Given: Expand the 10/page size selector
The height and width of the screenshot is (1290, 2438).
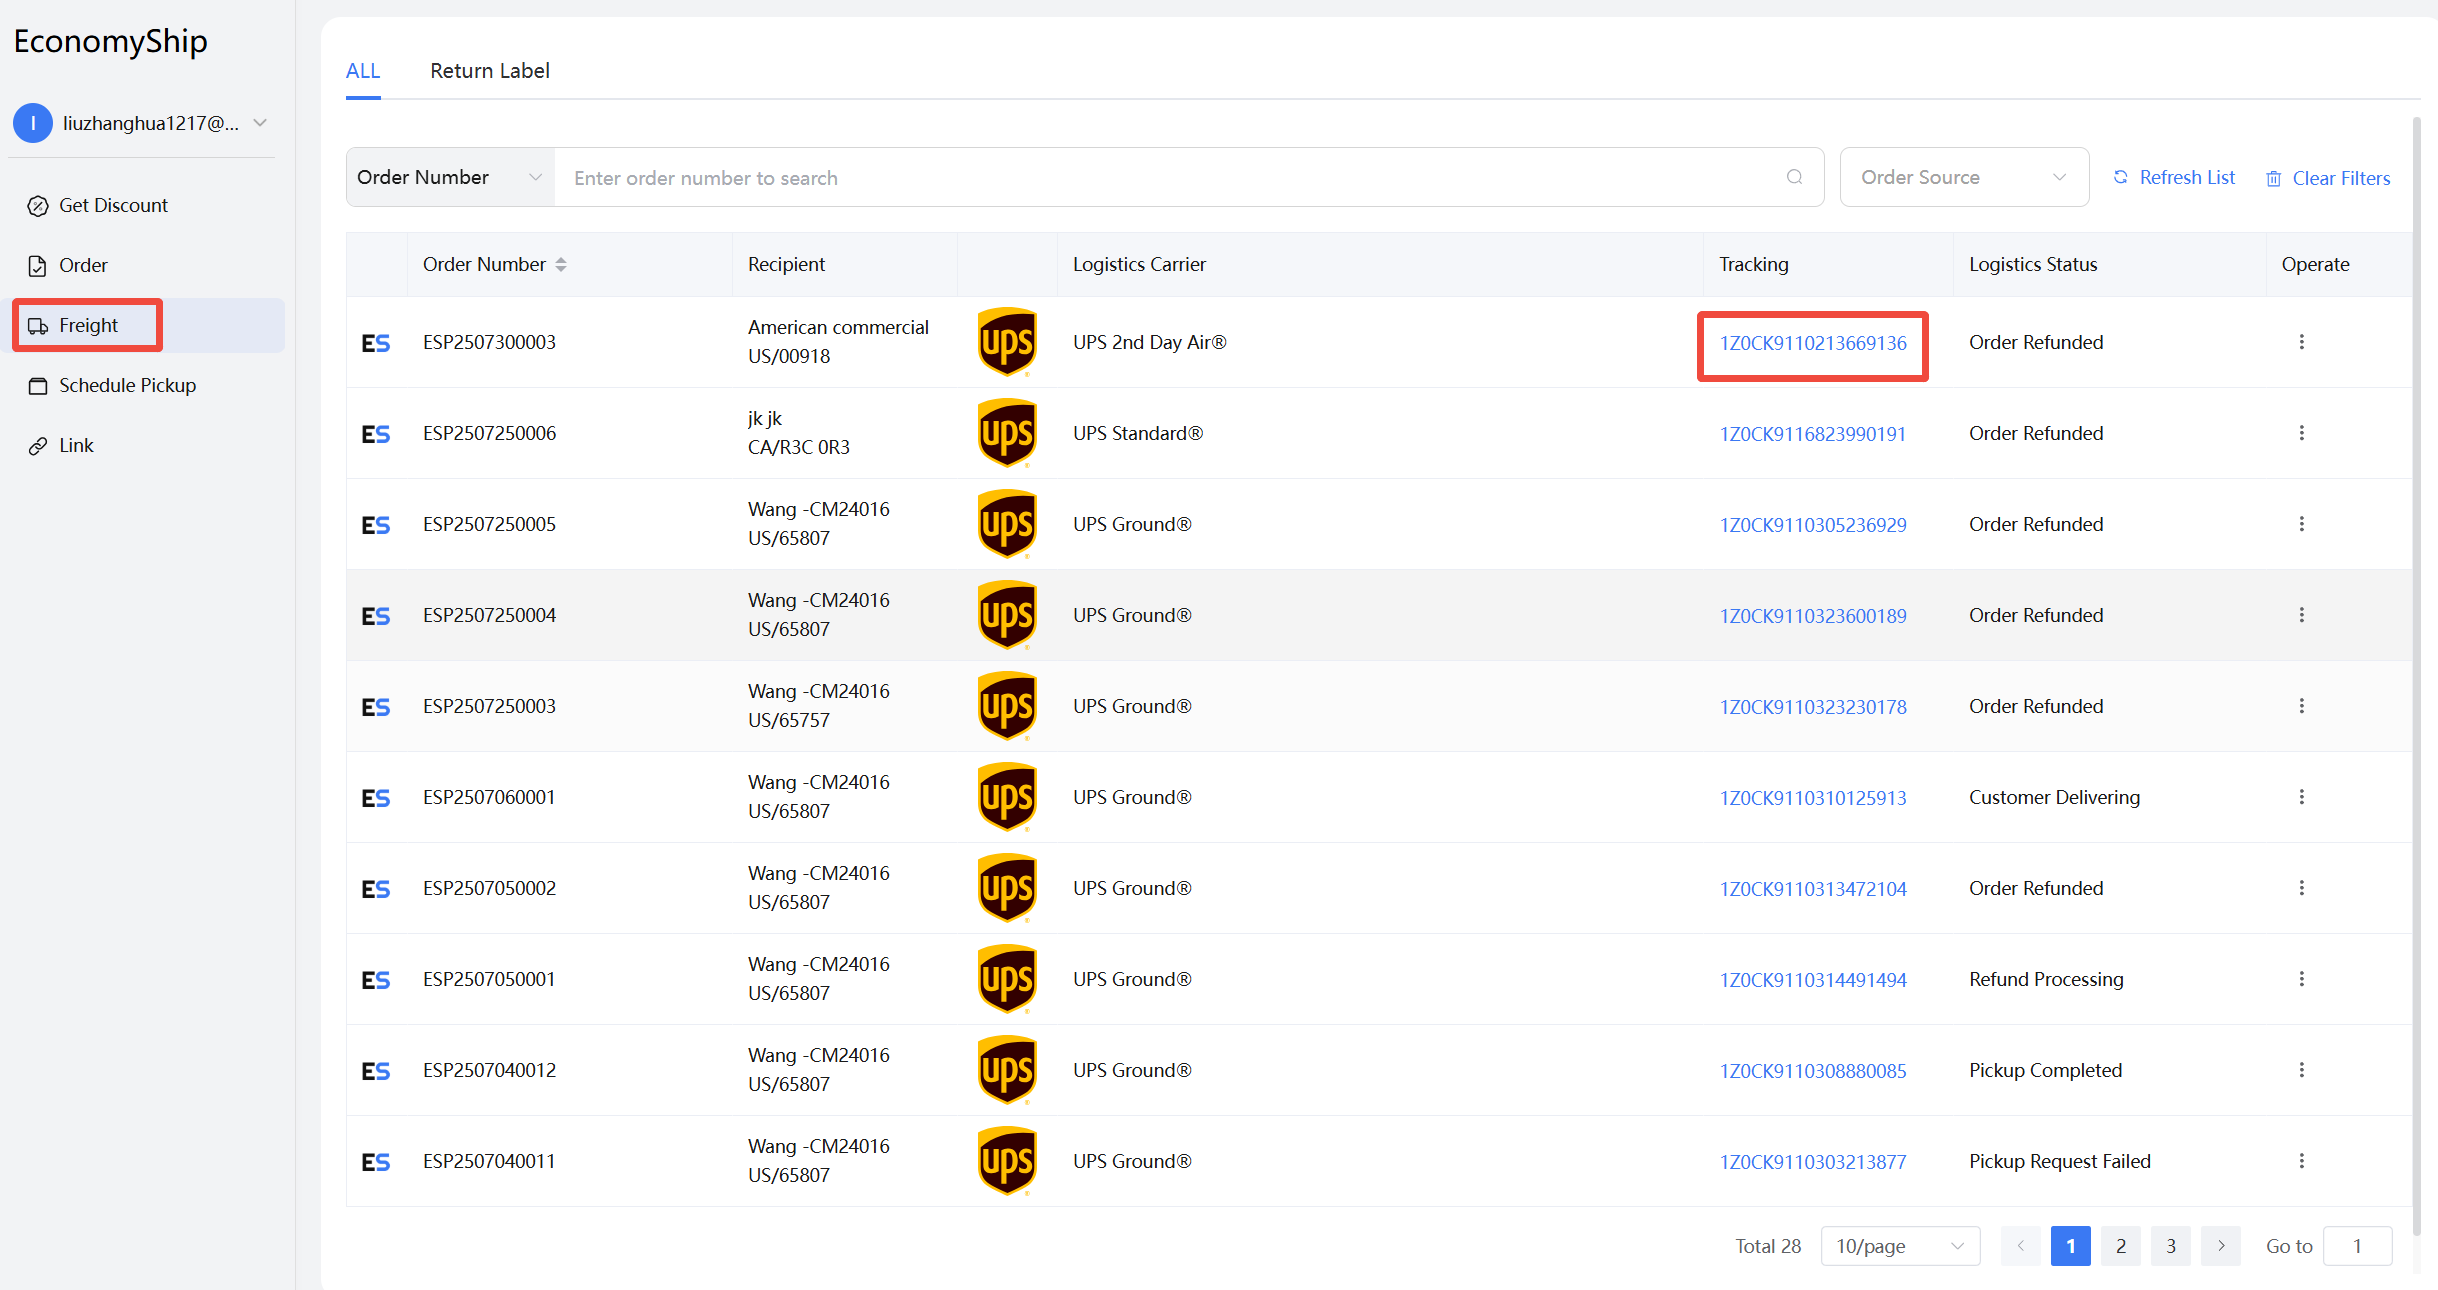Looking at the screenshot, I should (1899, 1246).
